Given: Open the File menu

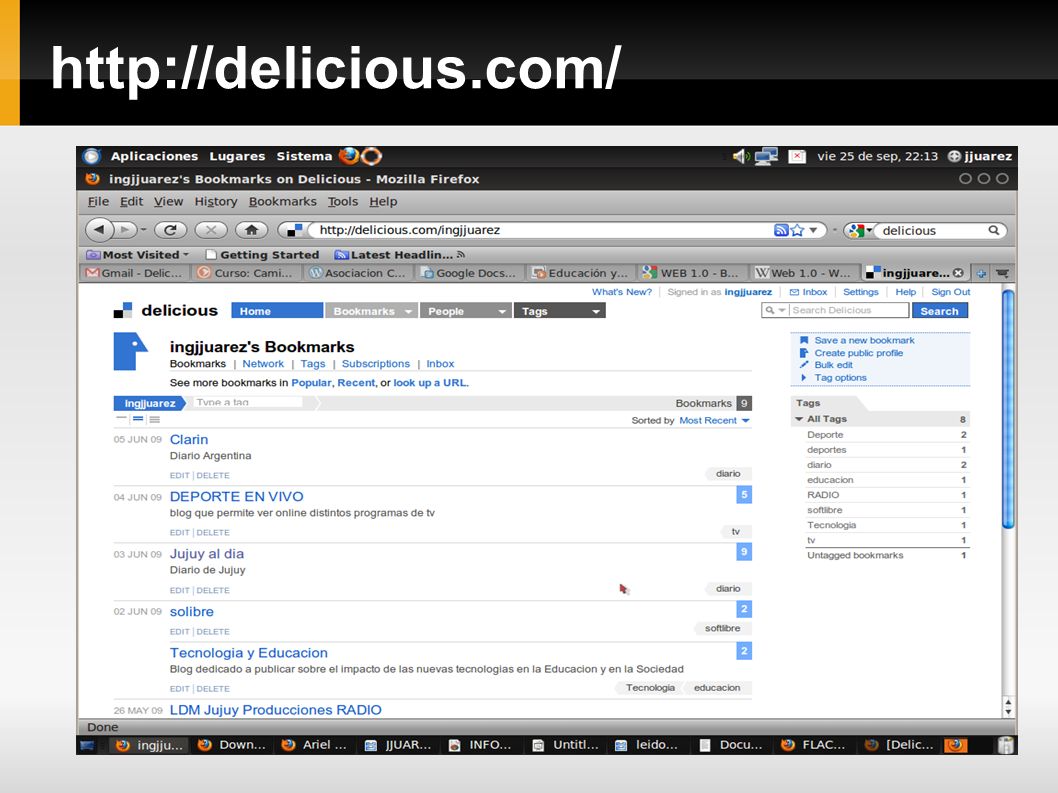Looking at the screenshot, I should point(98,201).
